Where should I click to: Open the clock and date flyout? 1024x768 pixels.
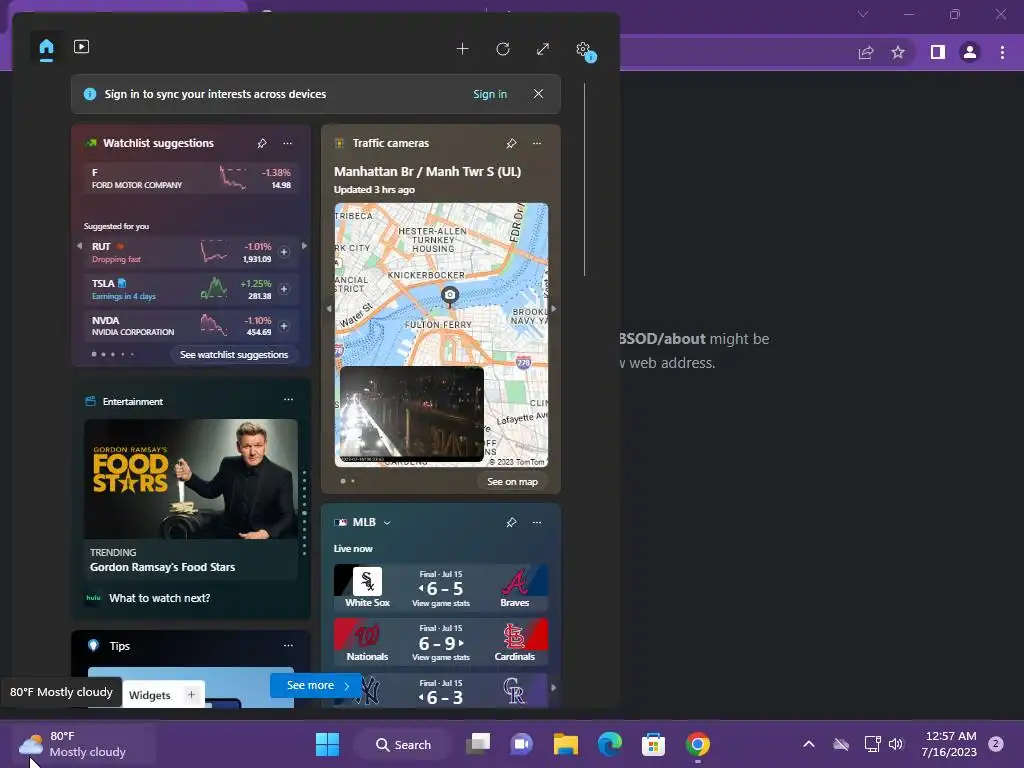pos(950,744)
